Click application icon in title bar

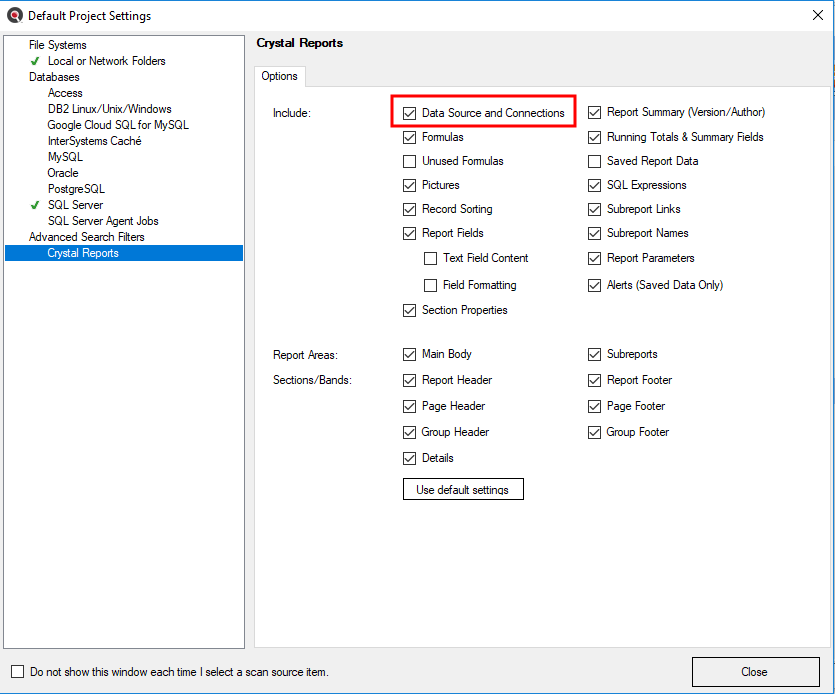pos(14,15)
